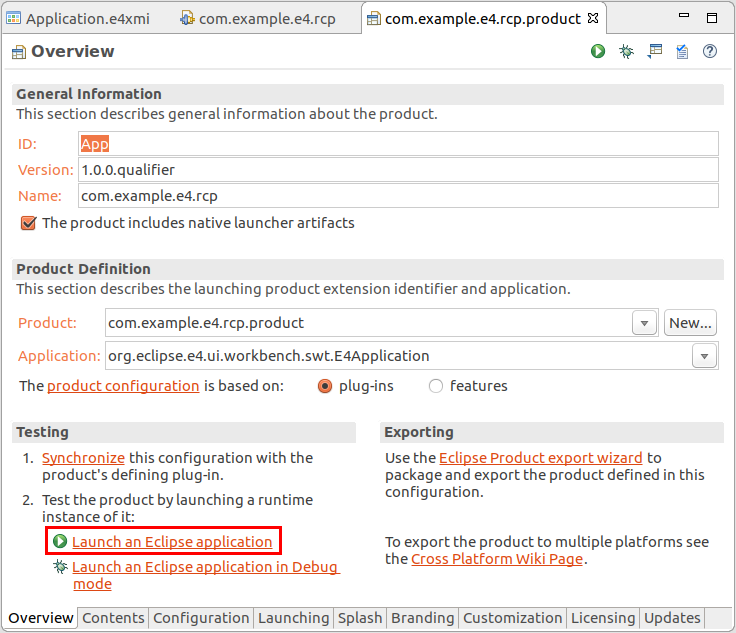Click the green run icon beside Launch link
This screenshot has height=633, width=736.
tap(60, 541)
